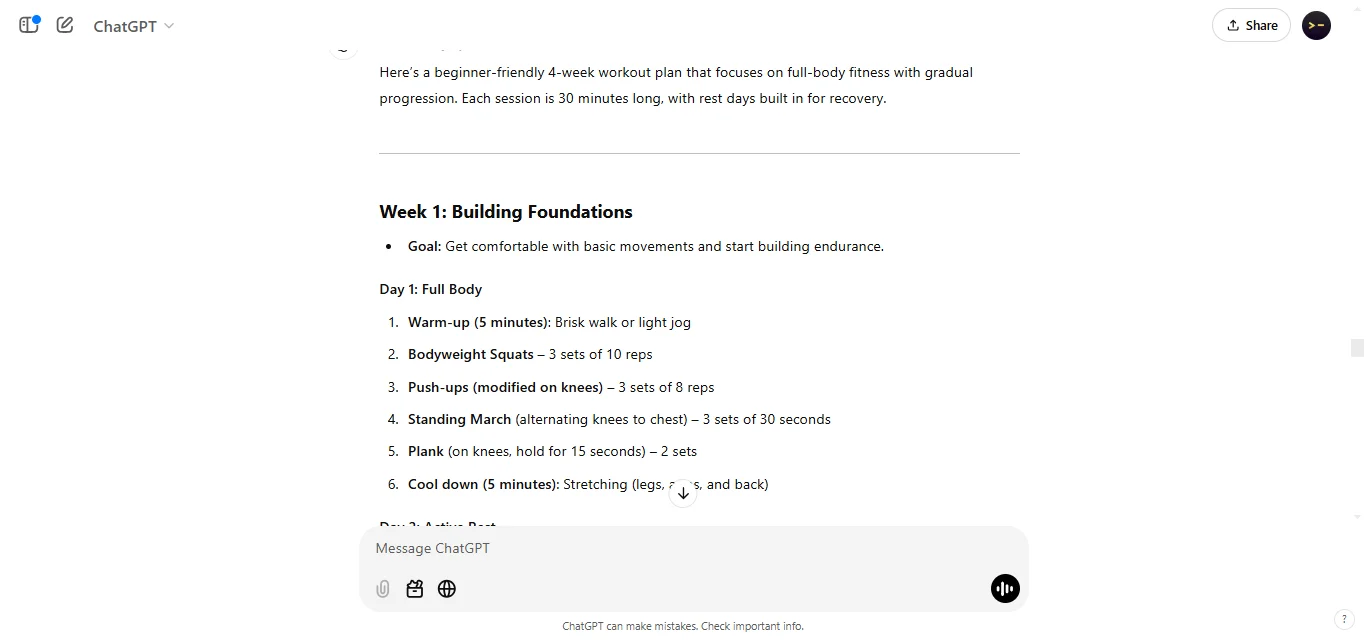Start a new chat with the compose icon
This screenshot has width=1366, height=641.
(x=64, y=25)
